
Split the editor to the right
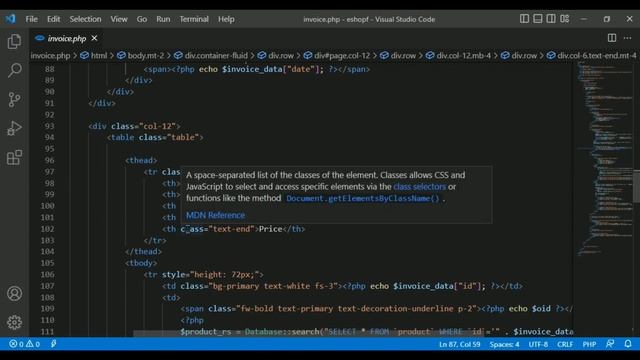tap(611, 38)
